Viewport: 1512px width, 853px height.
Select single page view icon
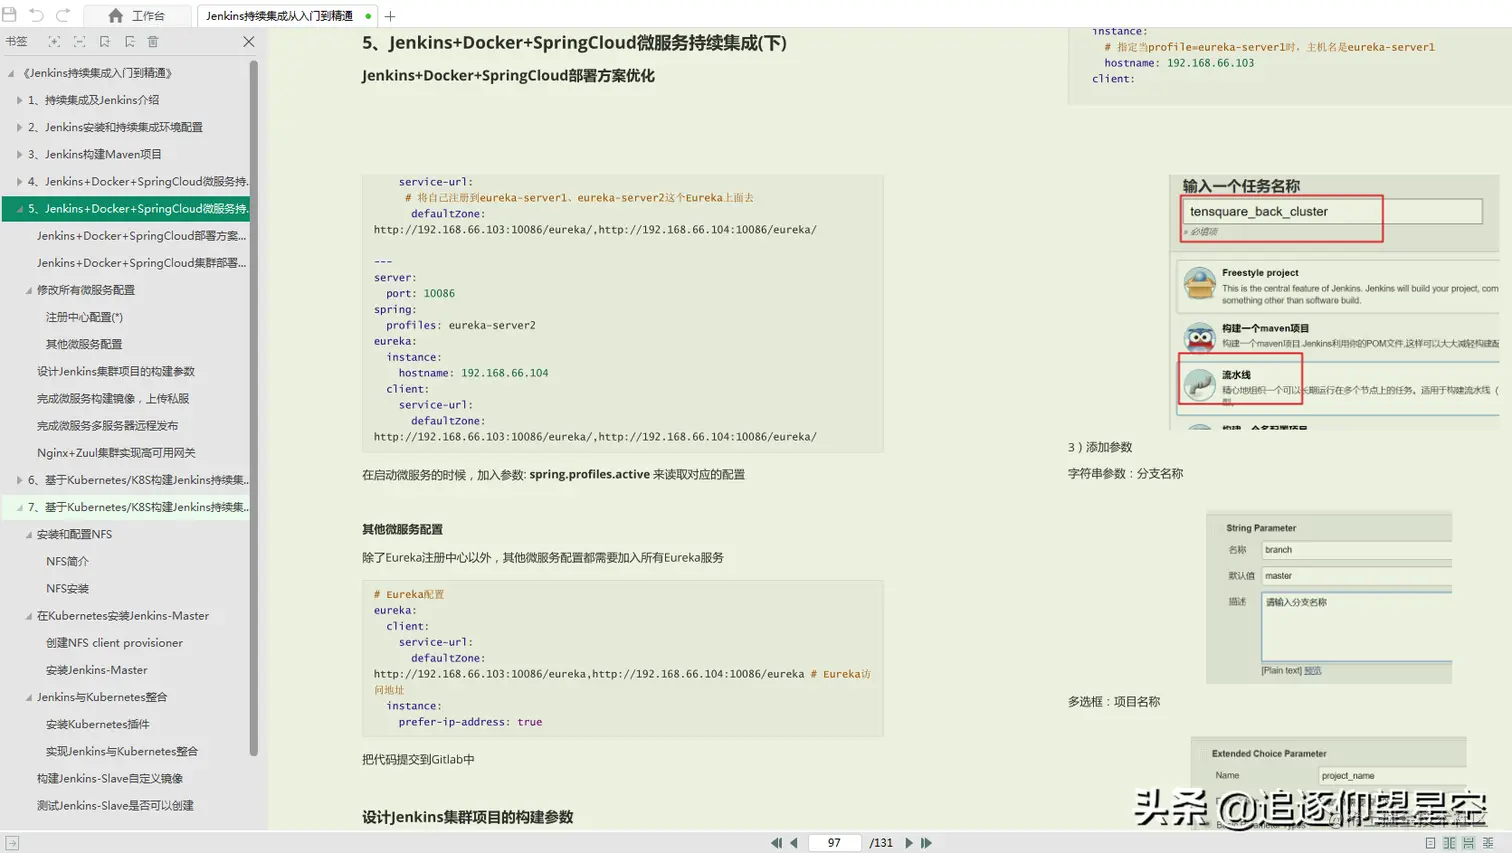[x=1430, y=843]
